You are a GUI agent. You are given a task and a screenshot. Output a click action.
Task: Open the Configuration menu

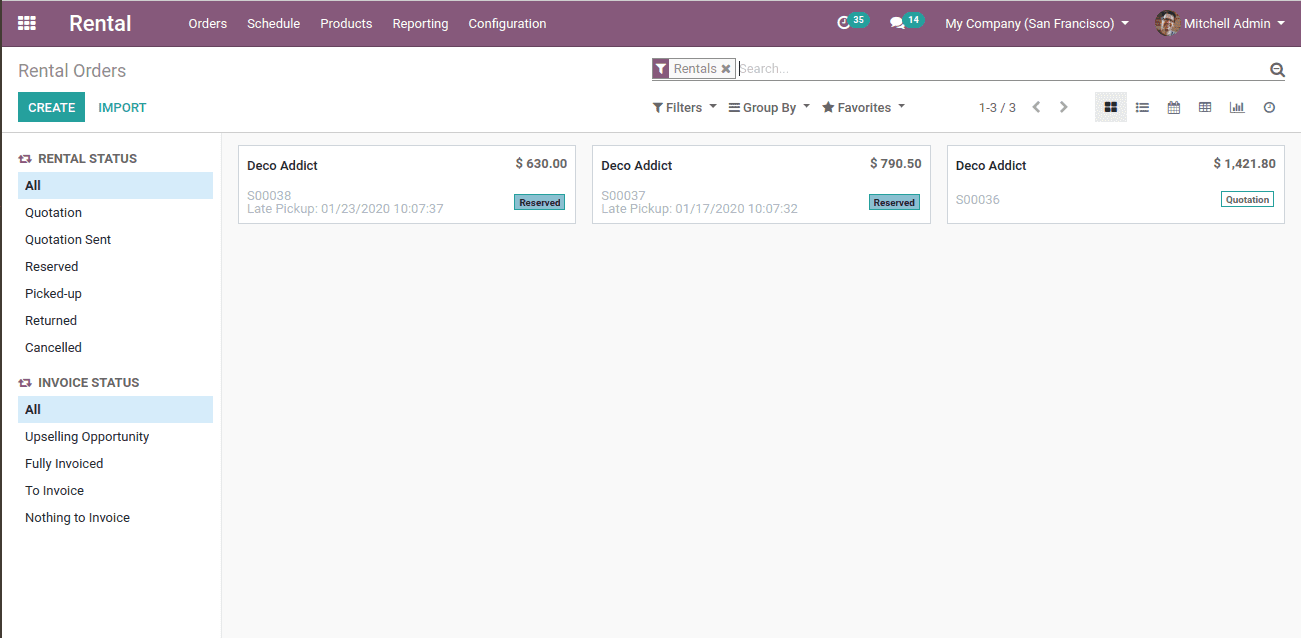[507, 23]
